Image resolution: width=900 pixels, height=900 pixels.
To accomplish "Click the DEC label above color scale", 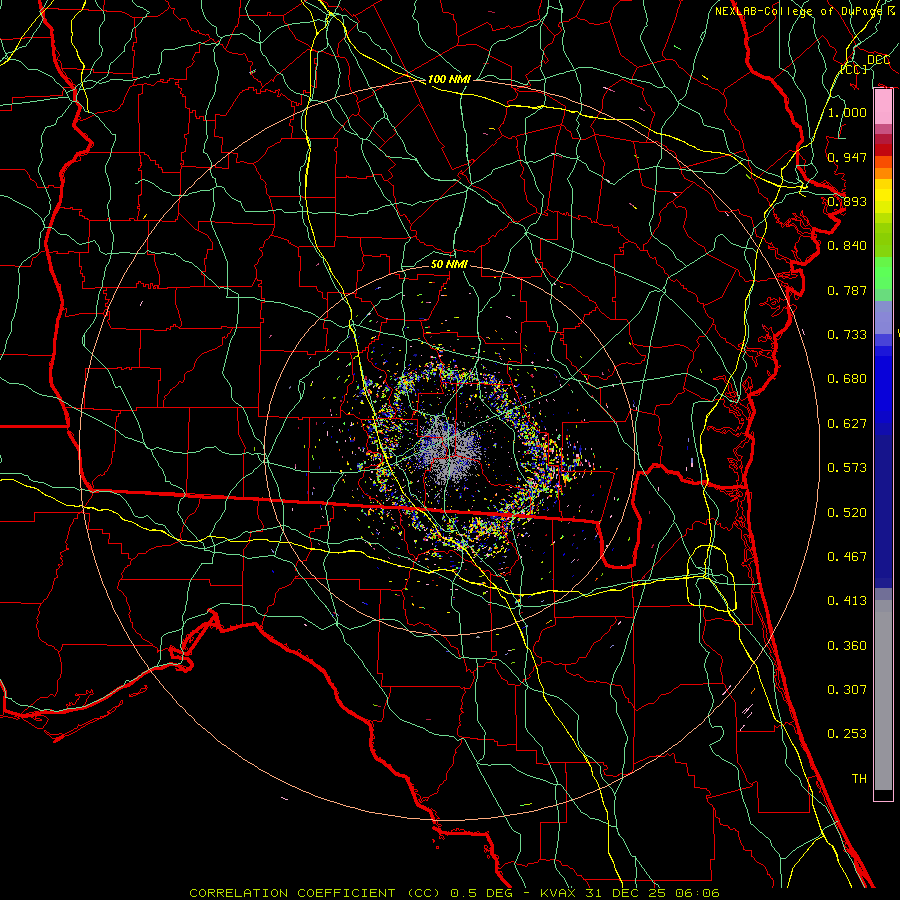I will pos(878,60).
